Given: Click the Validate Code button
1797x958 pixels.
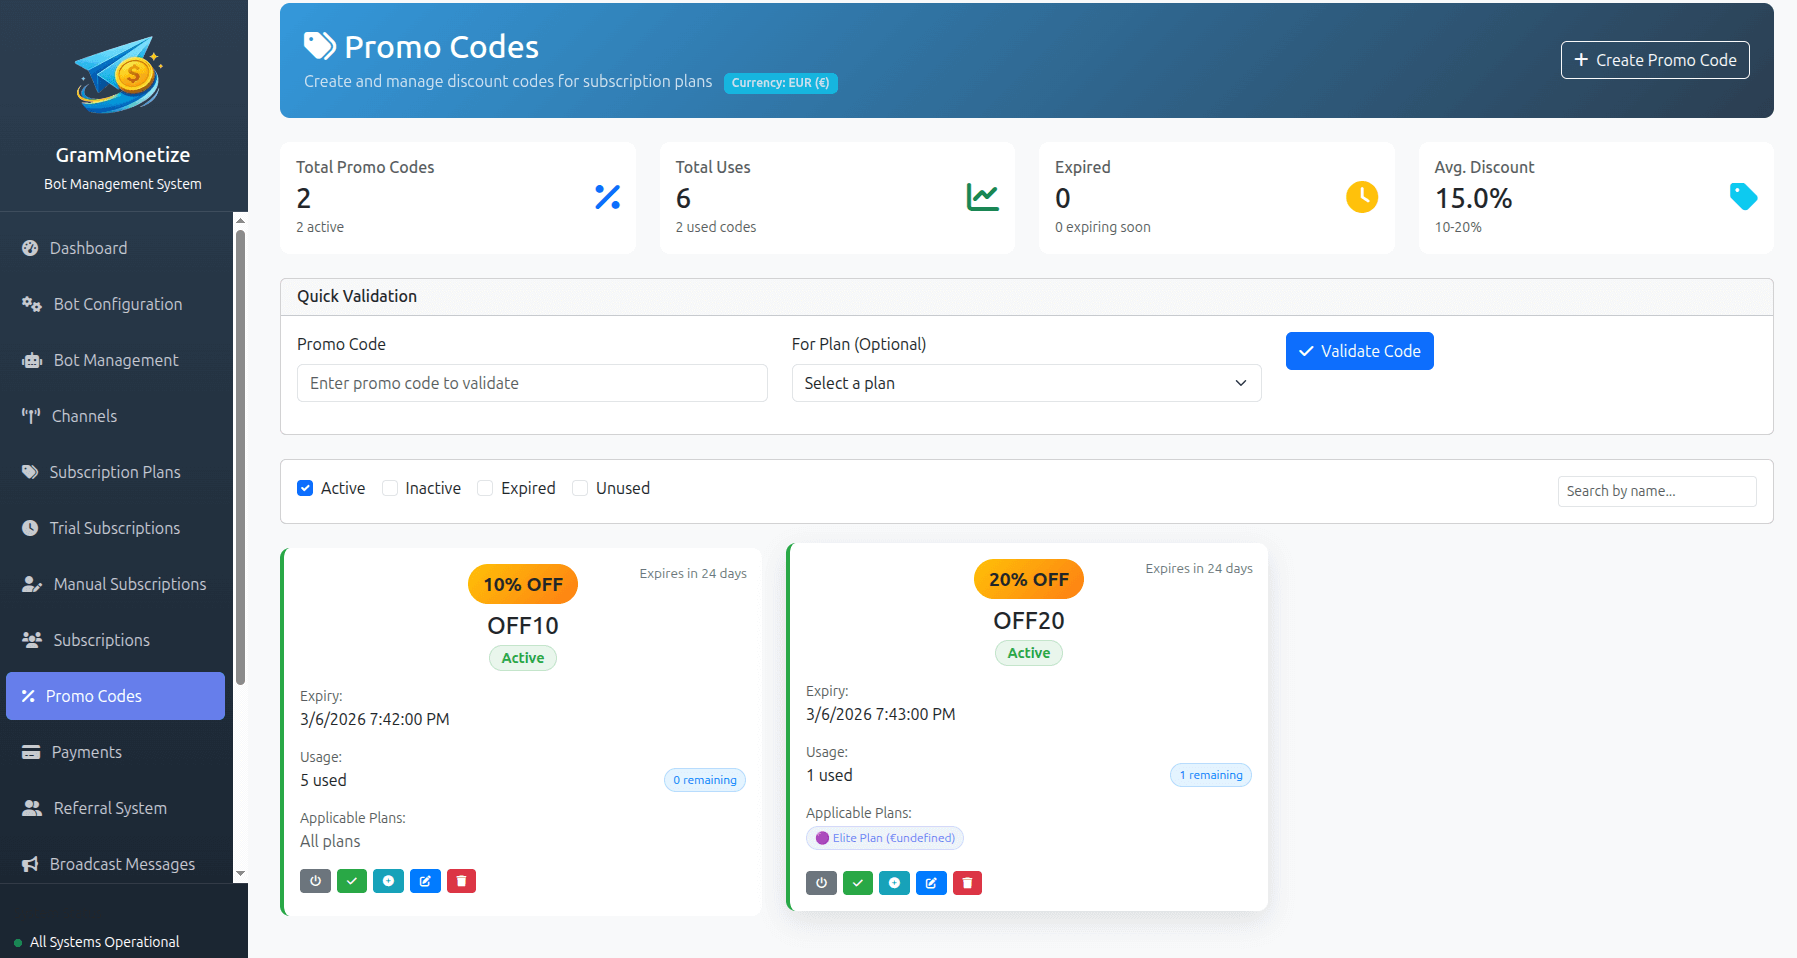Looking at the screenshot, I should click(x=1359, y=351).
